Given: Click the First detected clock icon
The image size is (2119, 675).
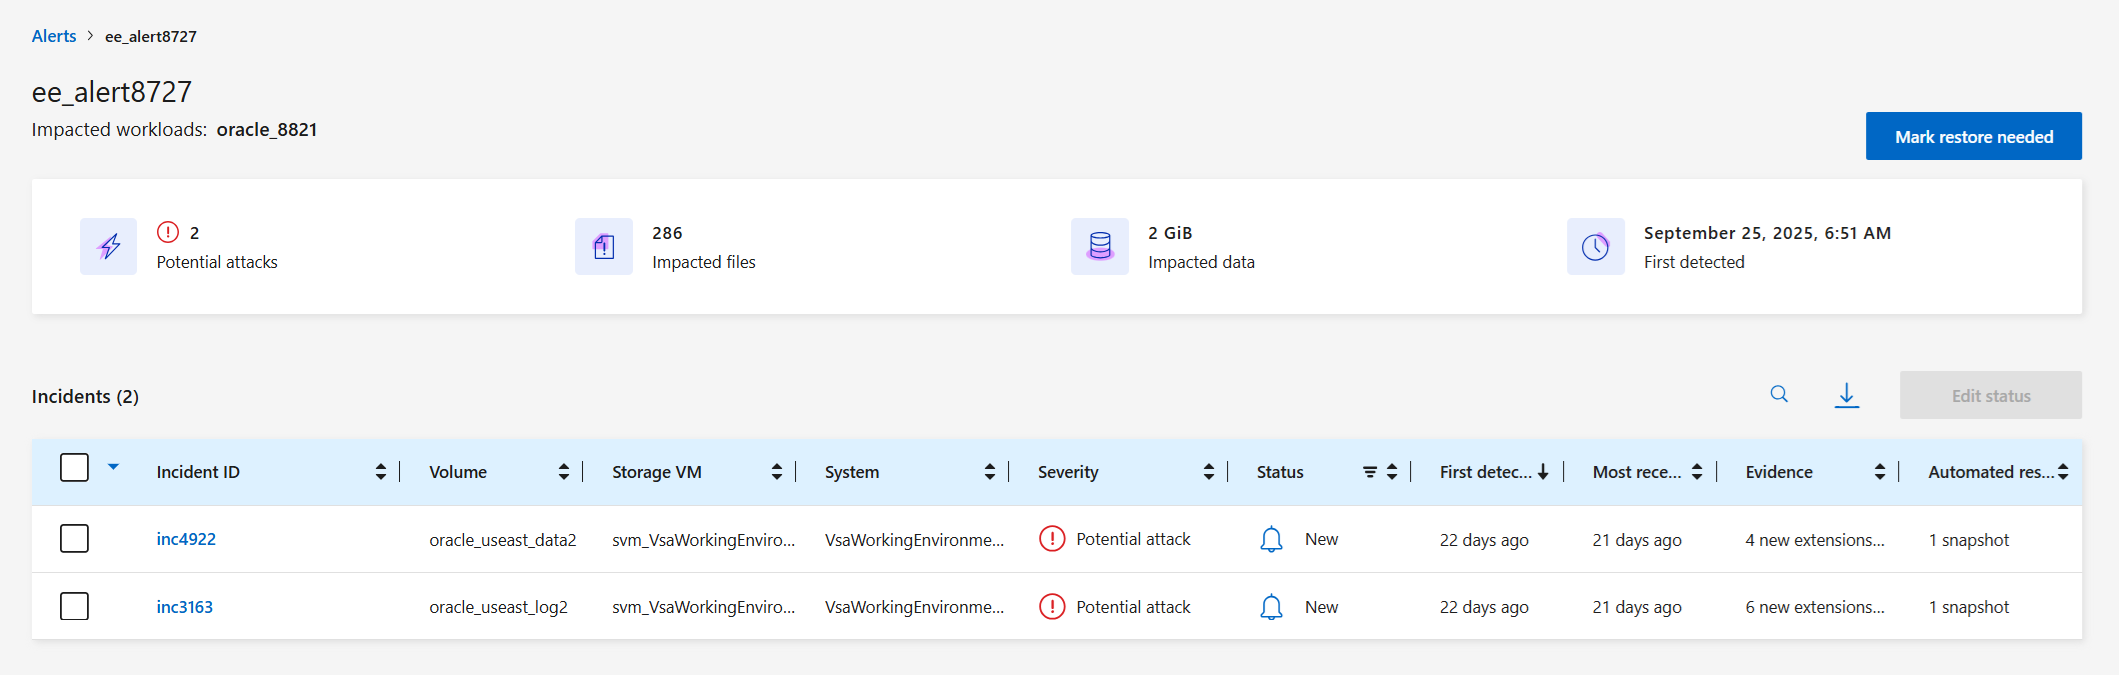Looking at the screenshot, I should click(1595, 246).
